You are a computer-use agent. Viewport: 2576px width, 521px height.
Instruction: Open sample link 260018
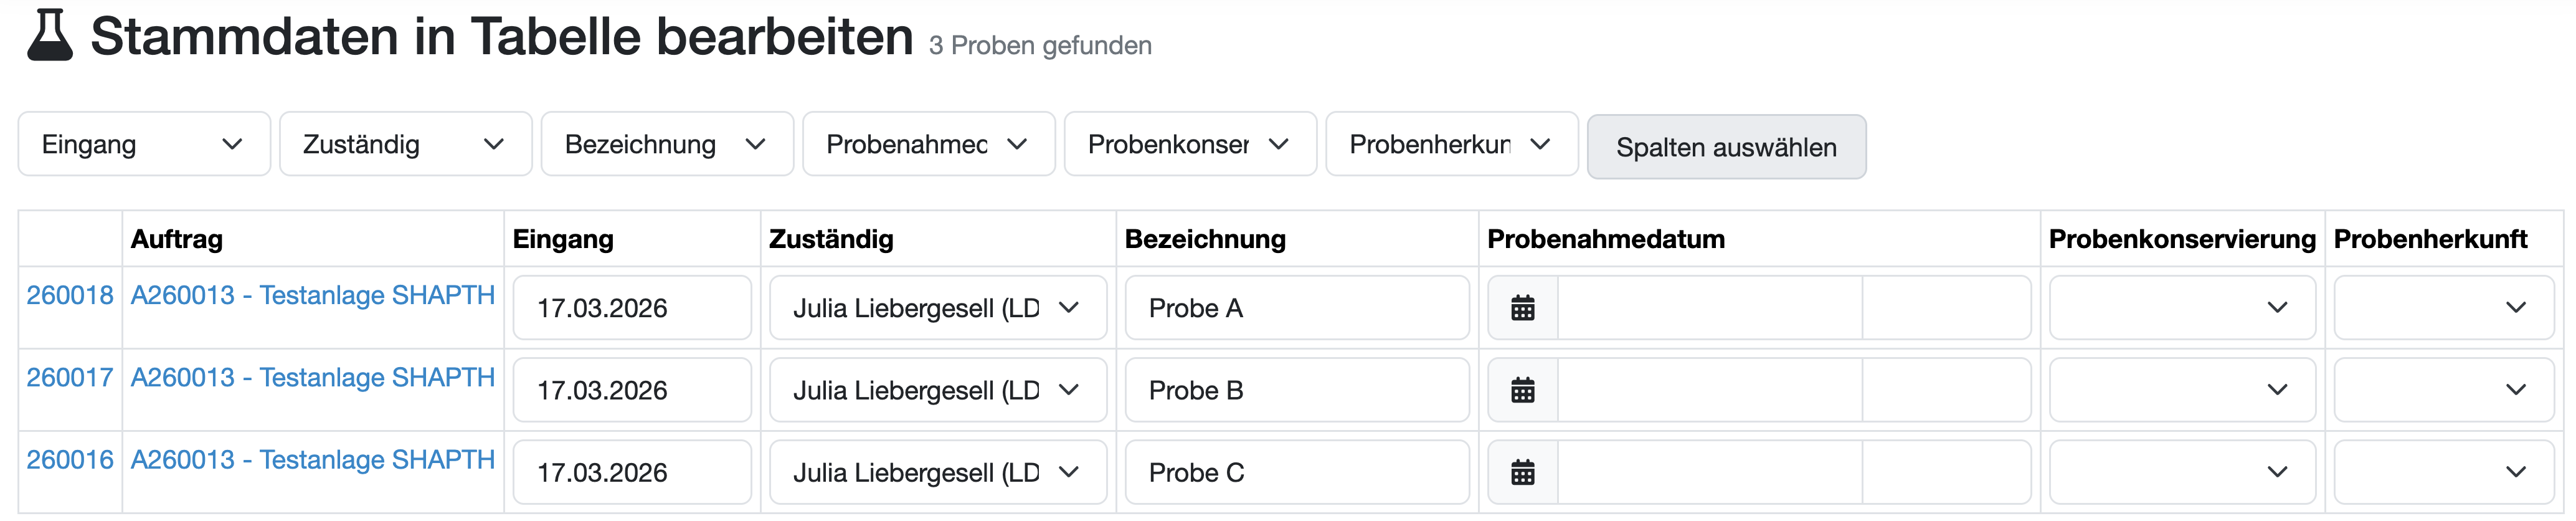(x=70, y=296)
